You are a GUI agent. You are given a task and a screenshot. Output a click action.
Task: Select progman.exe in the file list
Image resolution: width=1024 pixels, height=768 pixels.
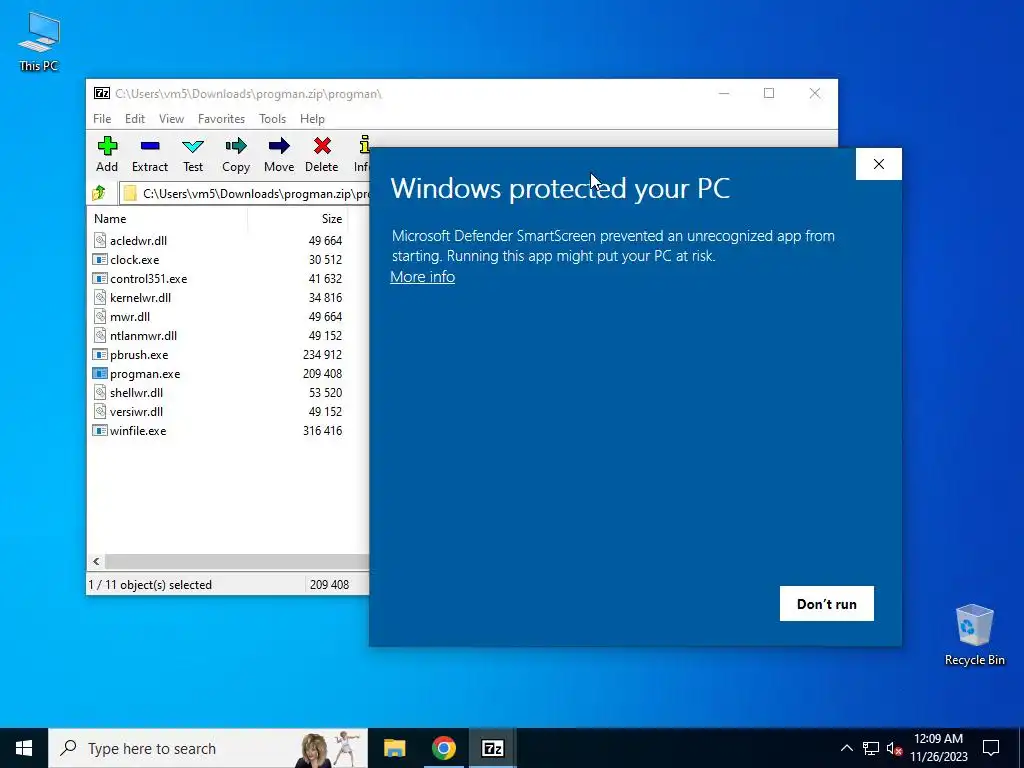pyautogui.click(x=145, y=374)
